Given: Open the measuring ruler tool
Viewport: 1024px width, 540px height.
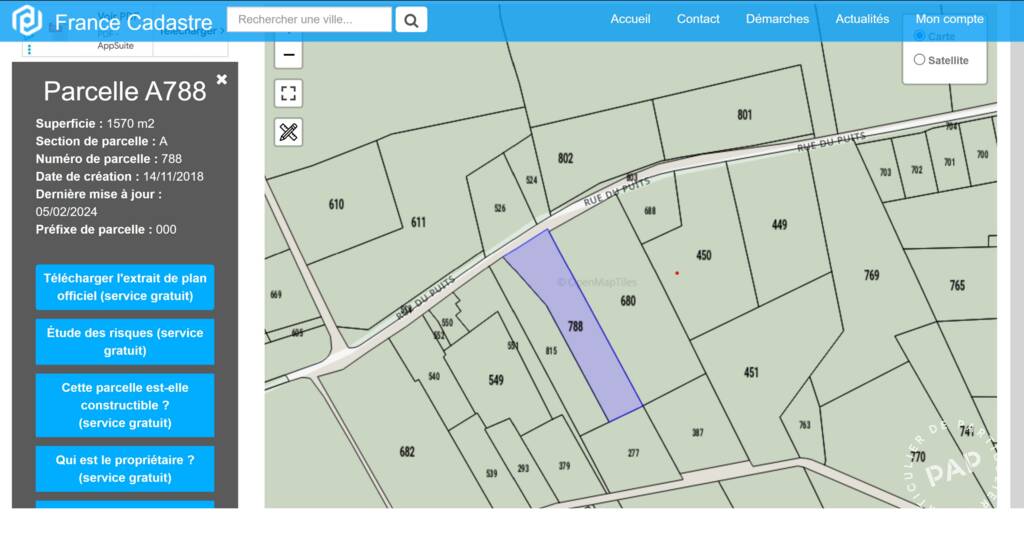Looking at the screenshot, I should pos(289,133).
